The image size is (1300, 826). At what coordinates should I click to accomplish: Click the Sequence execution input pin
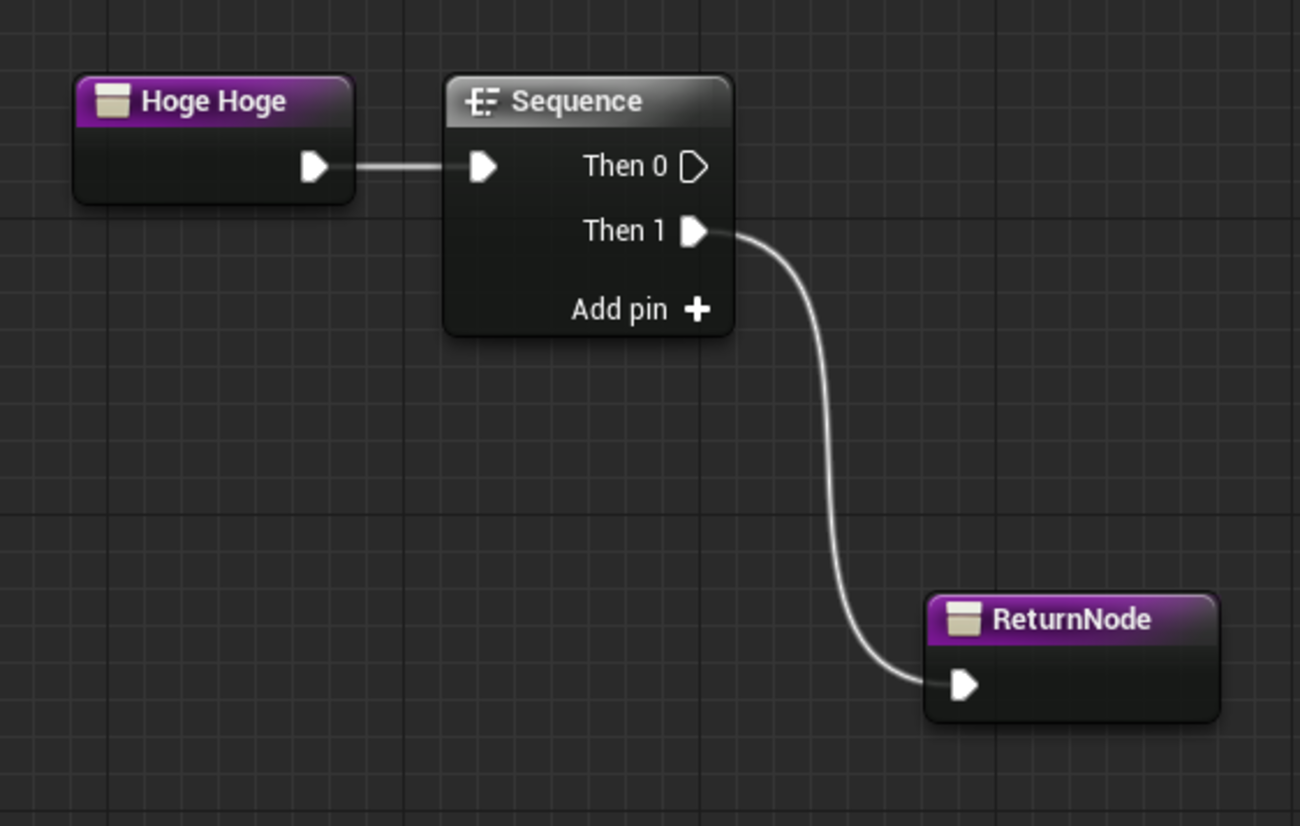pos(483,167)
